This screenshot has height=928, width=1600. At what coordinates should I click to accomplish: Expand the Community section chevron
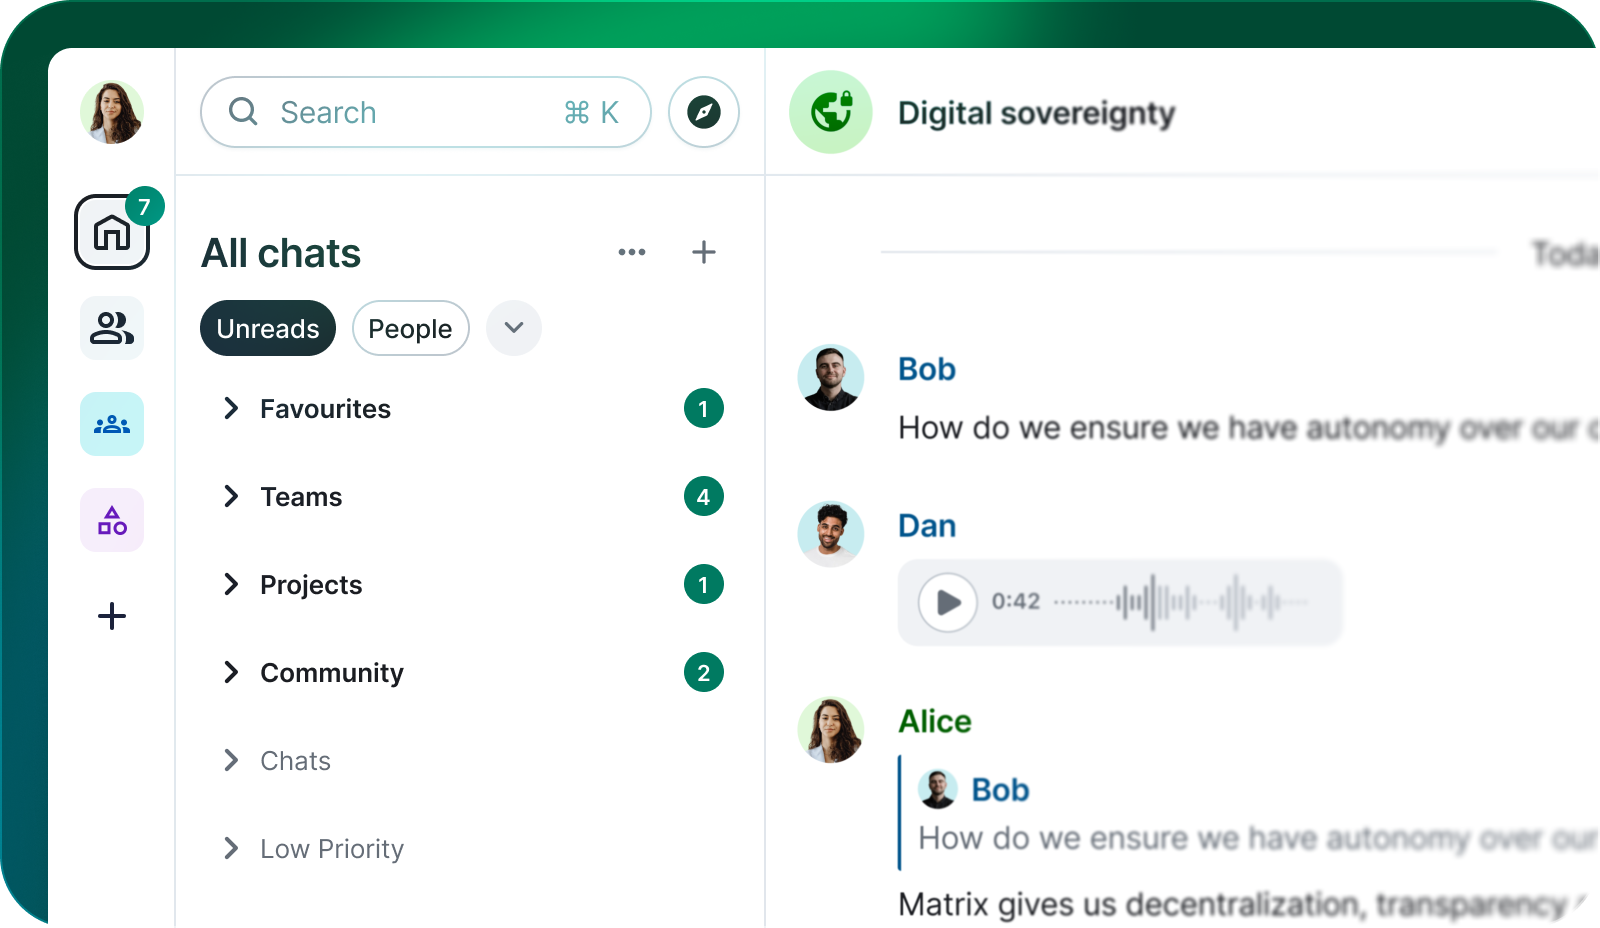[232, 672]
